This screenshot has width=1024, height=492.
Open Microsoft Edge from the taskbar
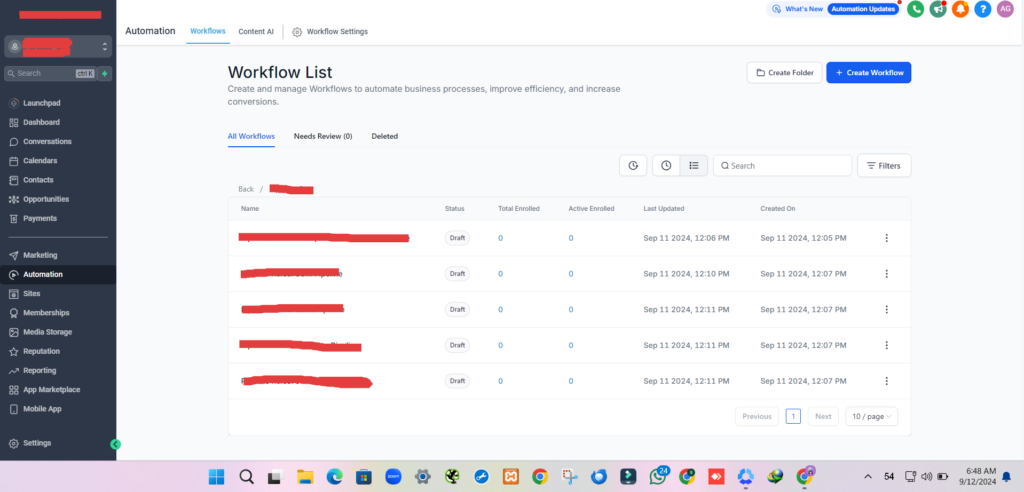[334, 476]
